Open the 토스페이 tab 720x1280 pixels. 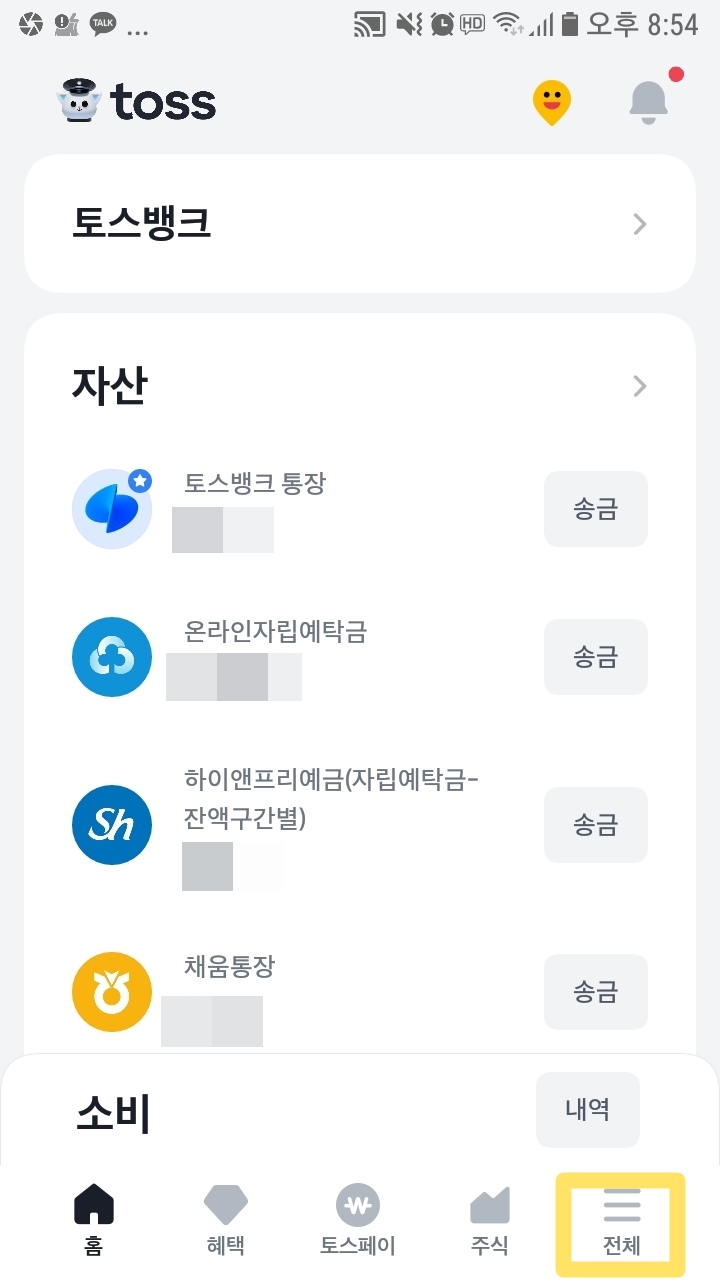[x=357, y=1219]
